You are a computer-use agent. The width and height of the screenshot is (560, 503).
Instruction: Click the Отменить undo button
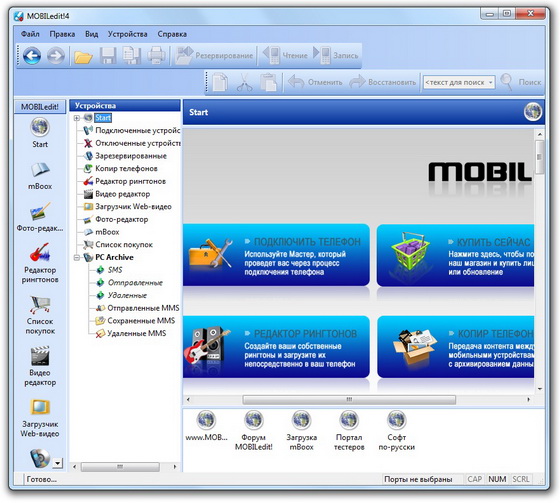(315, 82)
